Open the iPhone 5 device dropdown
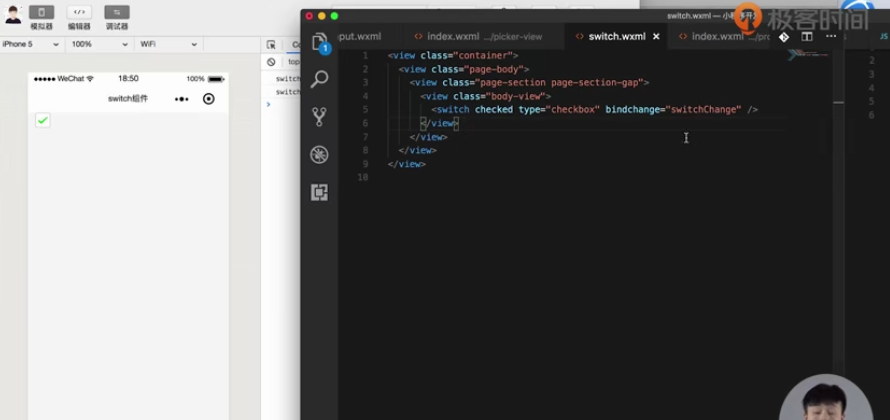 pyautogui.click(x=31, y=44)
